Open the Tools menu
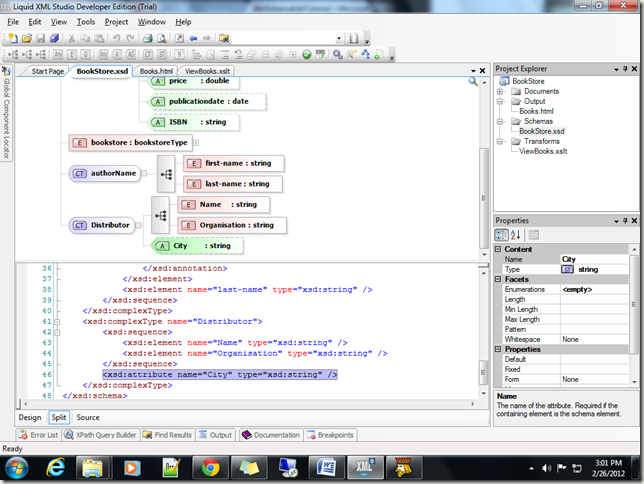644x484 pixels. point(86,21)
